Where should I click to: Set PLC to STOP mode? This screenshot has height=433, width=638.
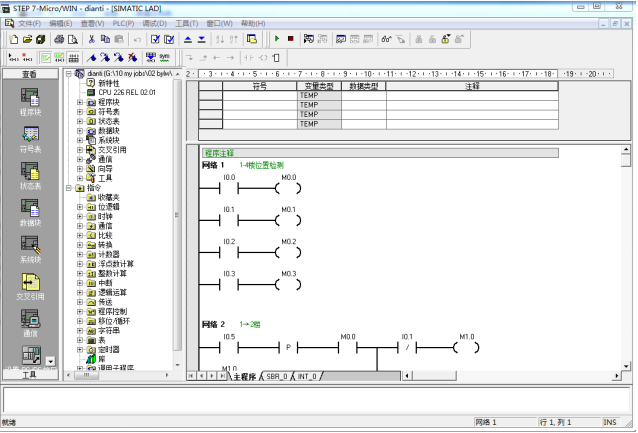coord(291,39)
